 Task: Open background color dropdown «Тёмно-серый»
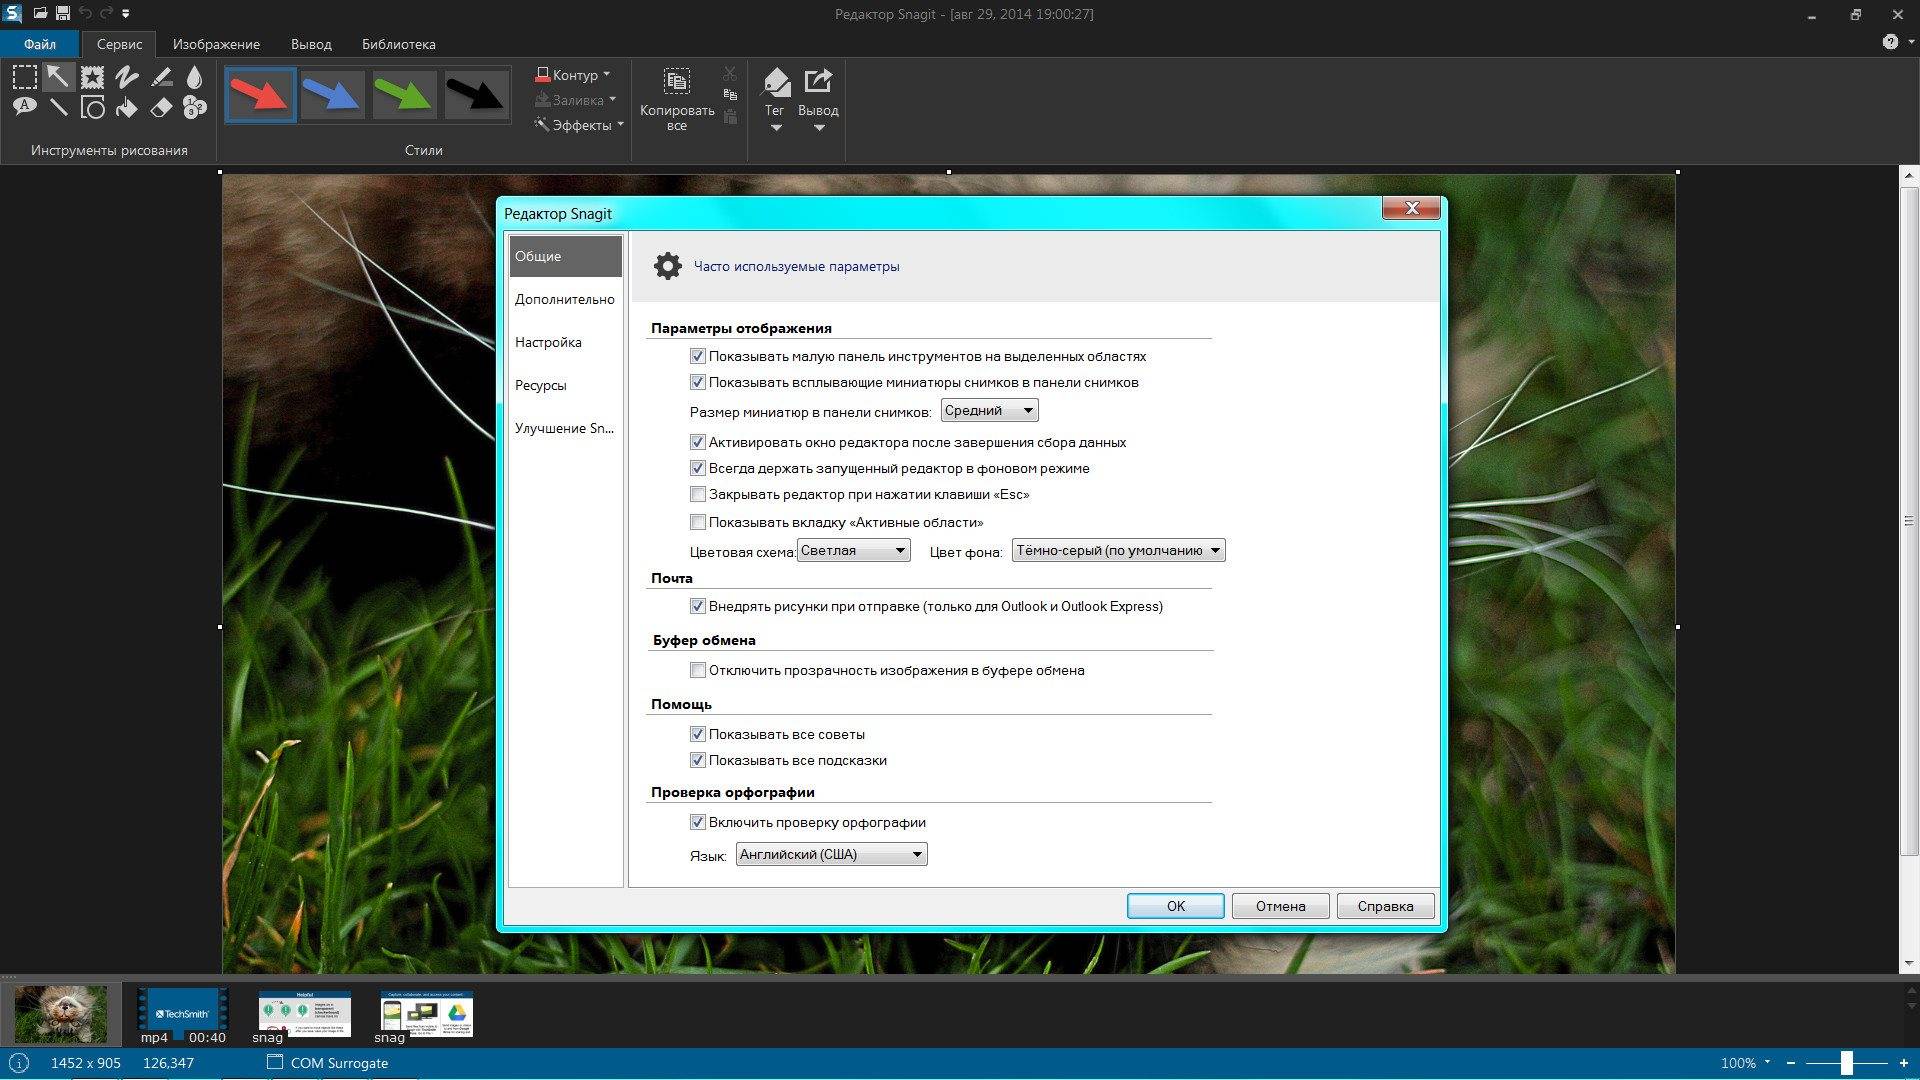(1118, 550)
